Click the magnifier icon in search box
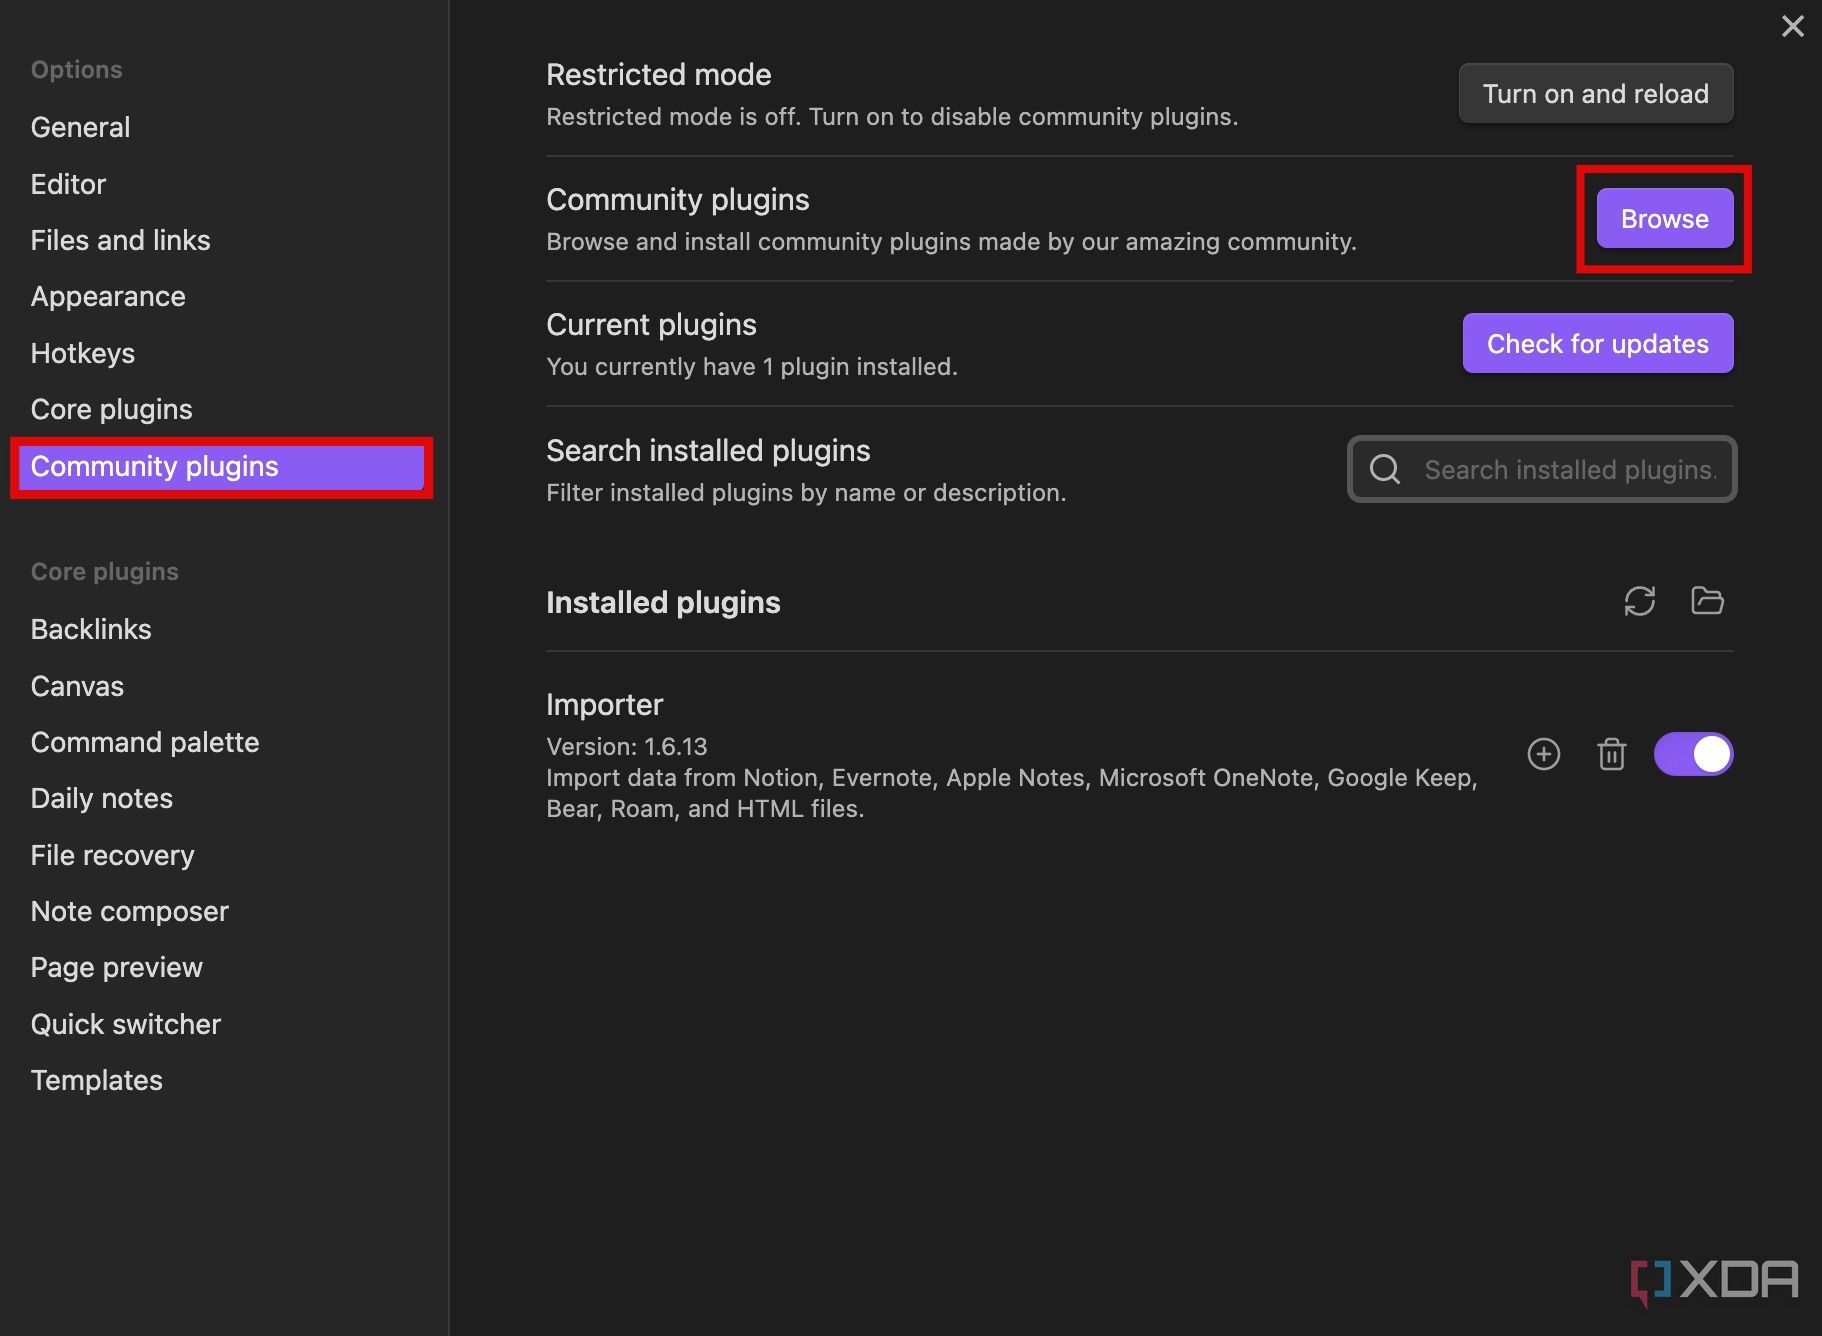 [1385, 469]
